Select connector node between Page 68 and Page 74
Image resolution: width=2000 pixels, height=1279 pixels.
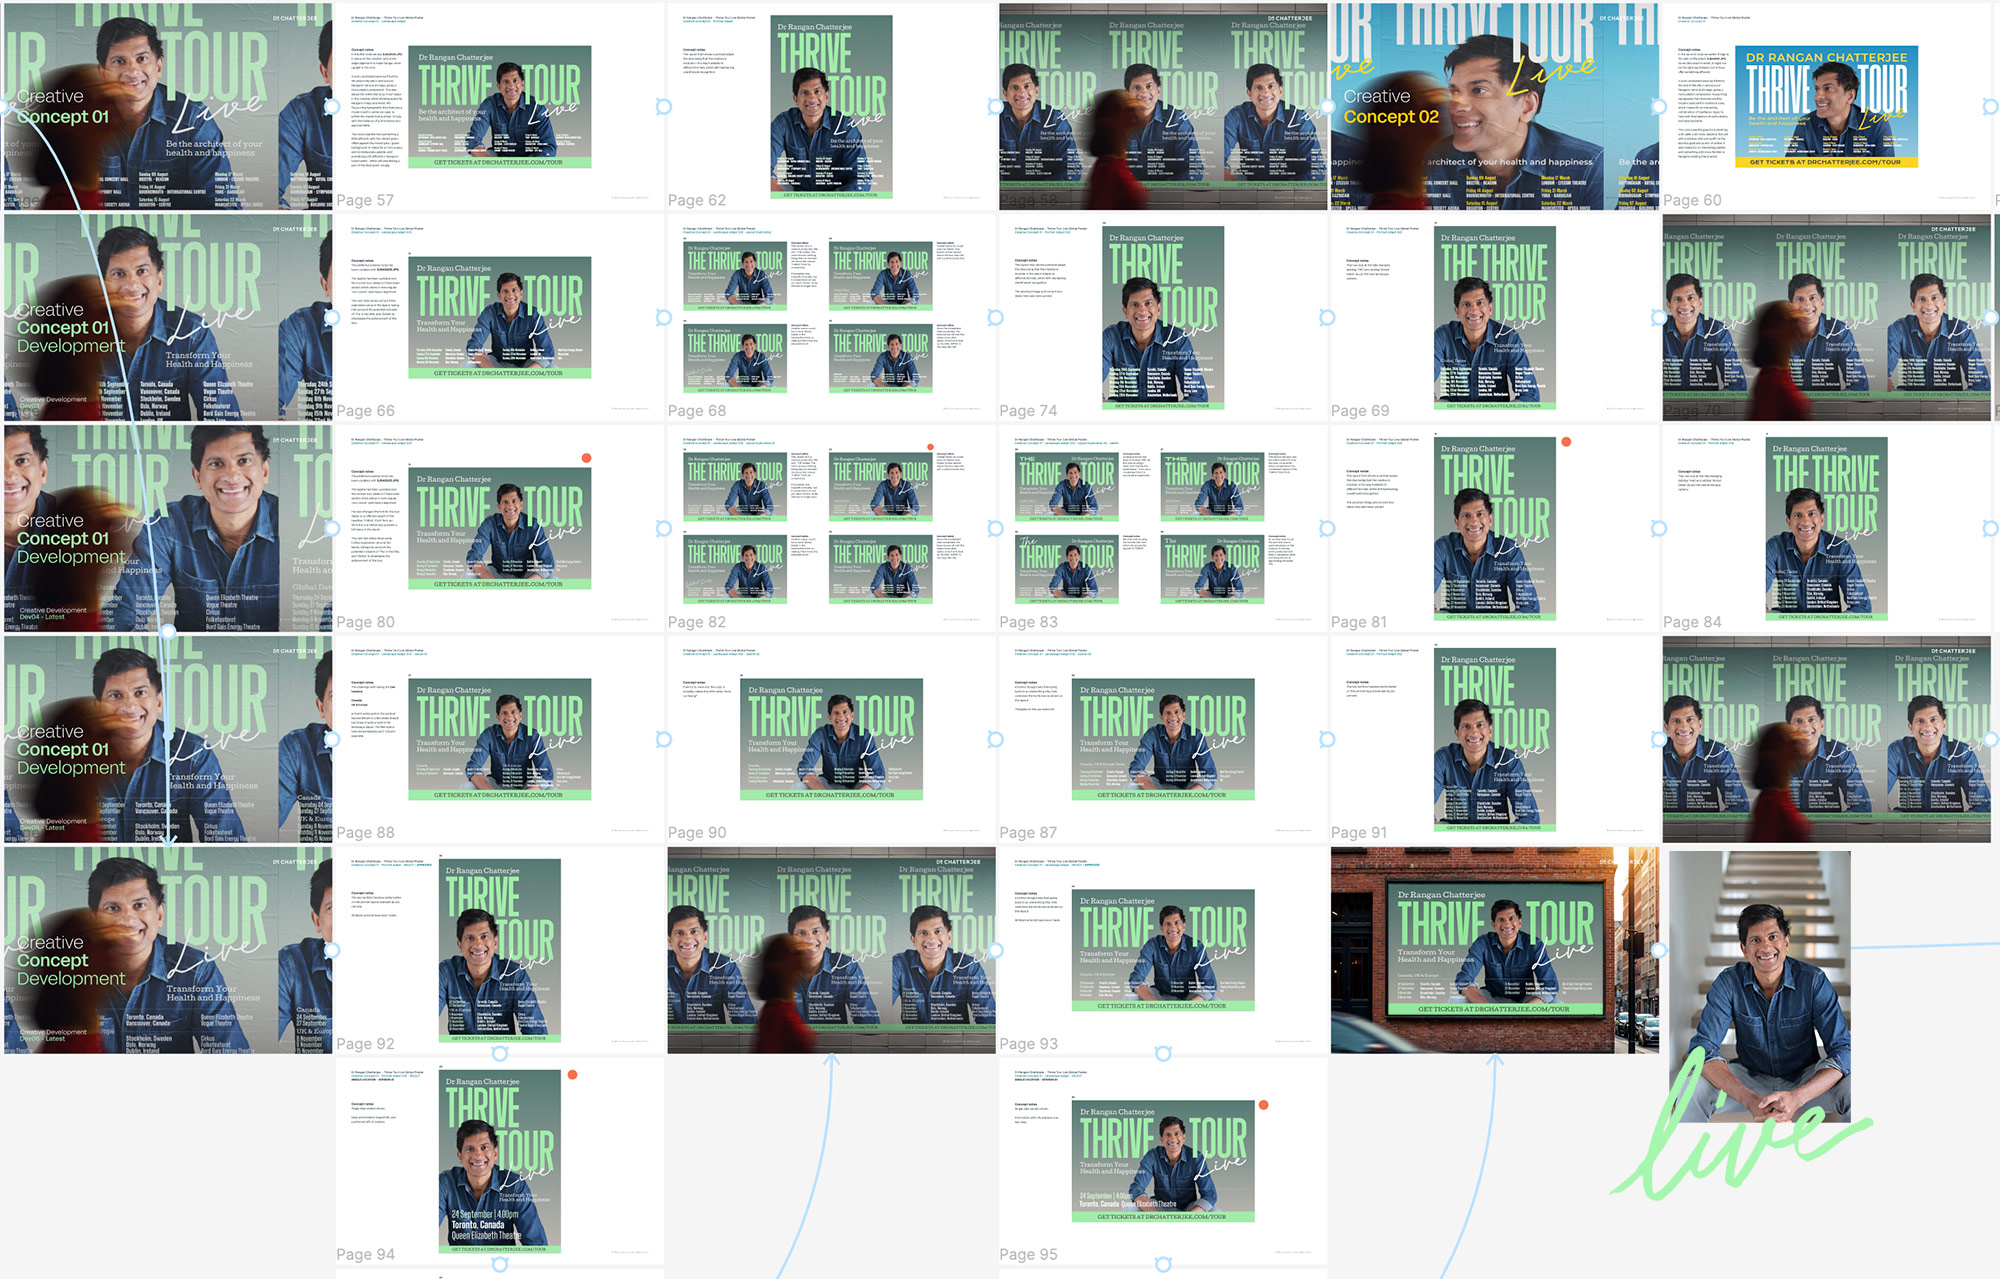(x=995, y=317)
